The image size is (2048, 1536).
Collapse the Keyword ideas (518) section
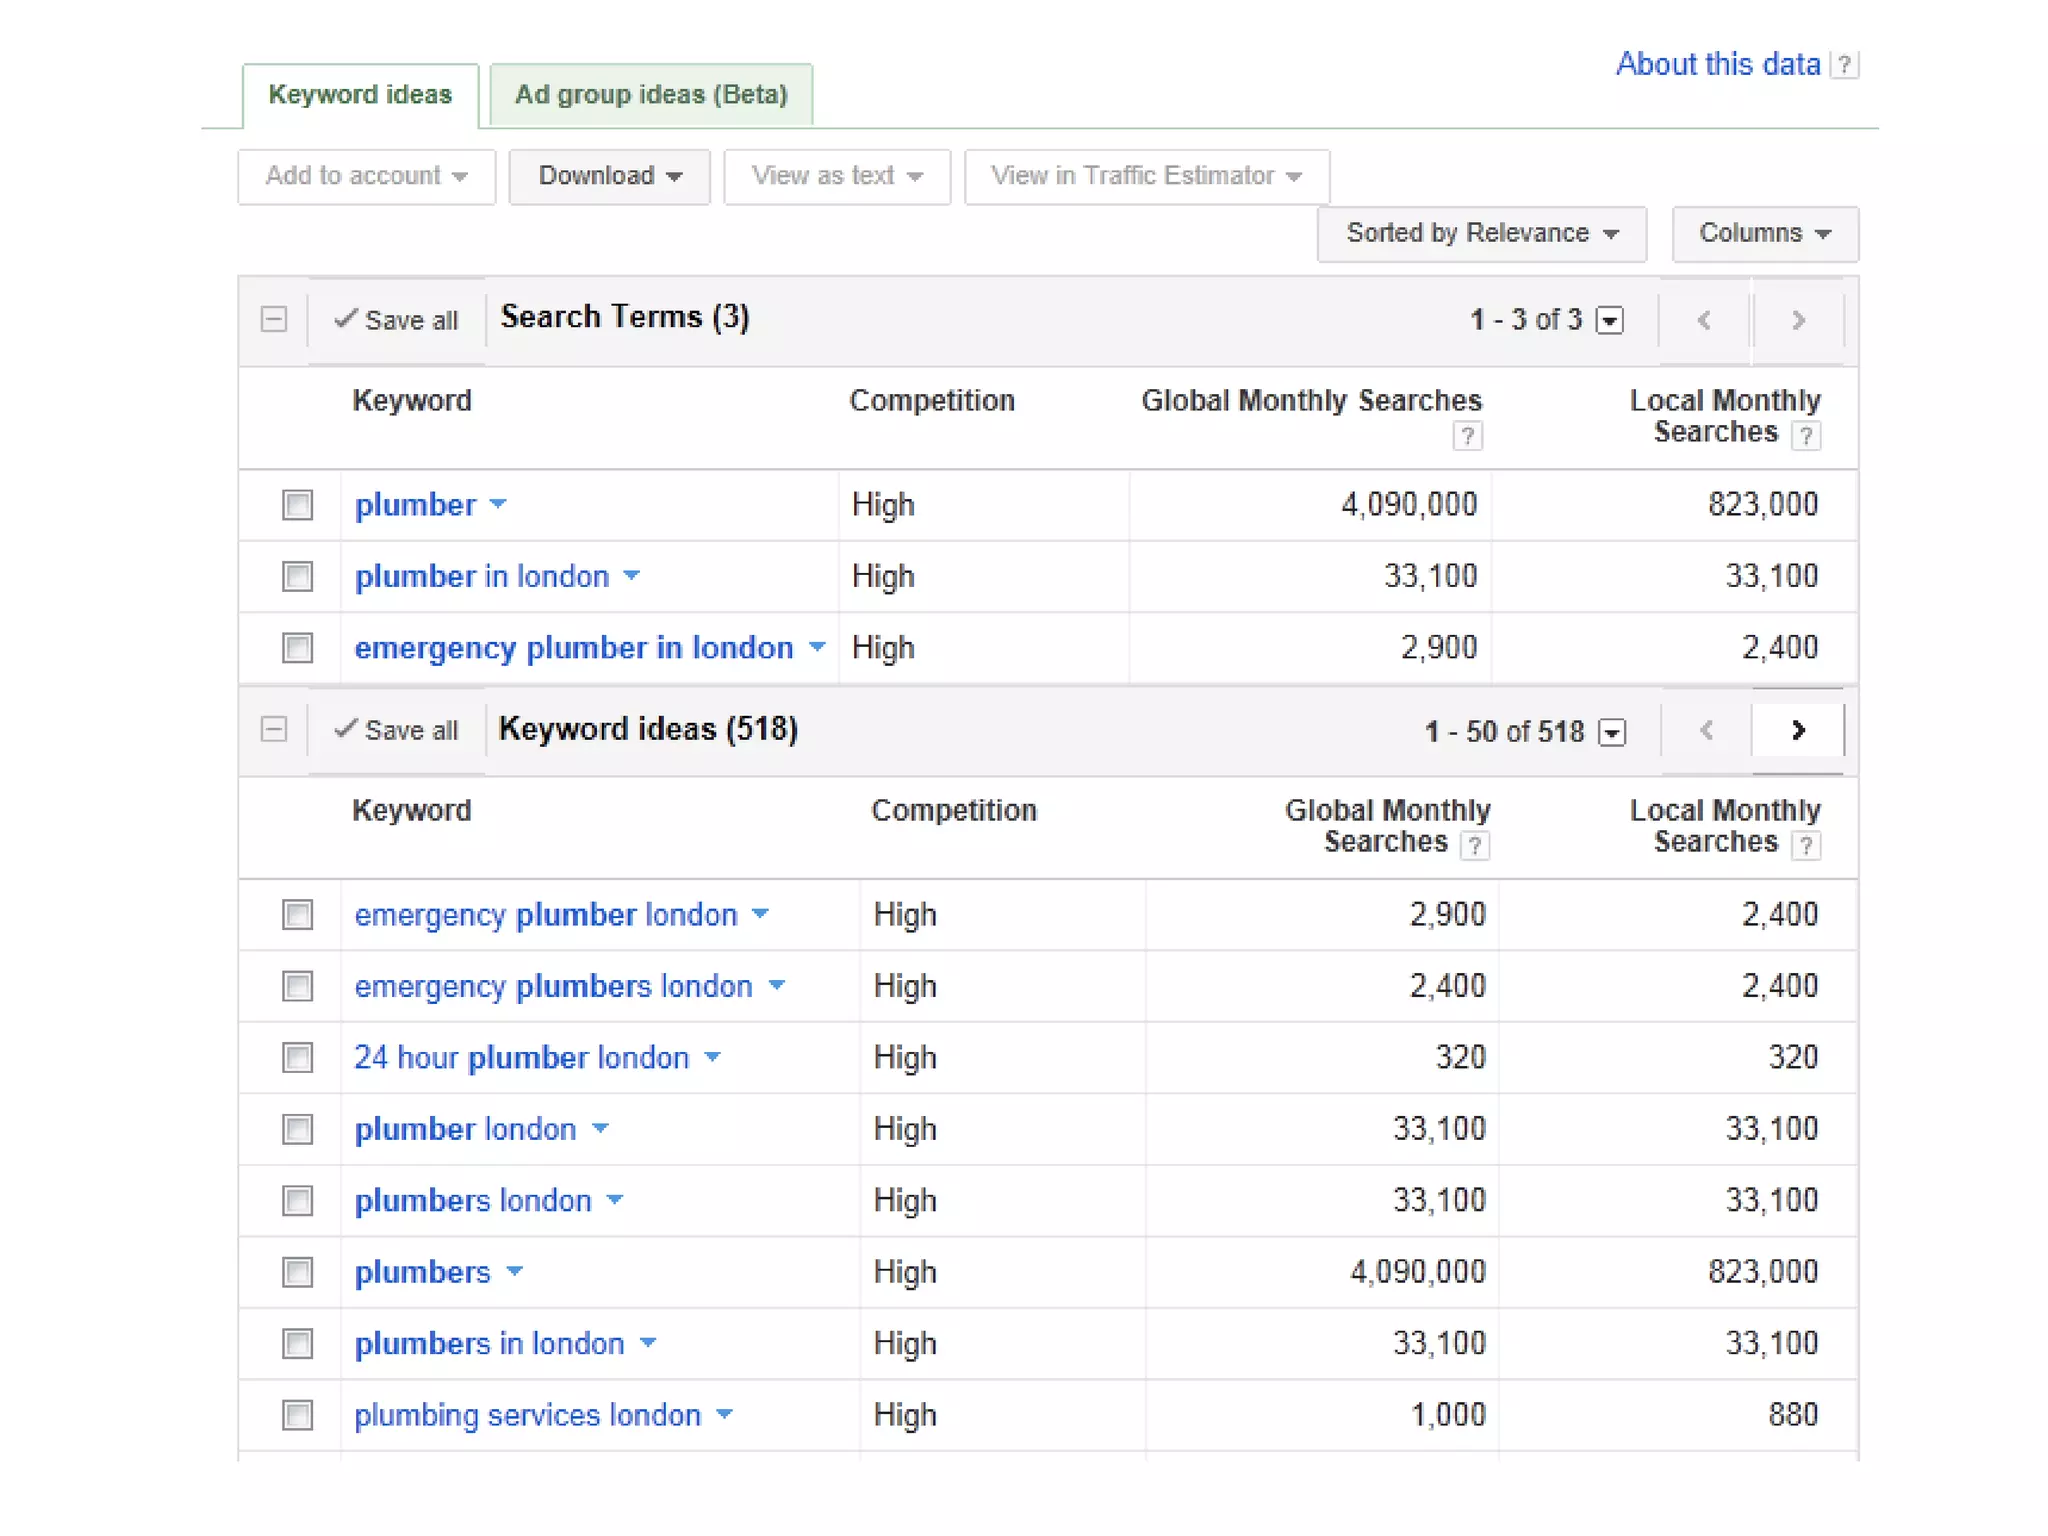point(273,730)
